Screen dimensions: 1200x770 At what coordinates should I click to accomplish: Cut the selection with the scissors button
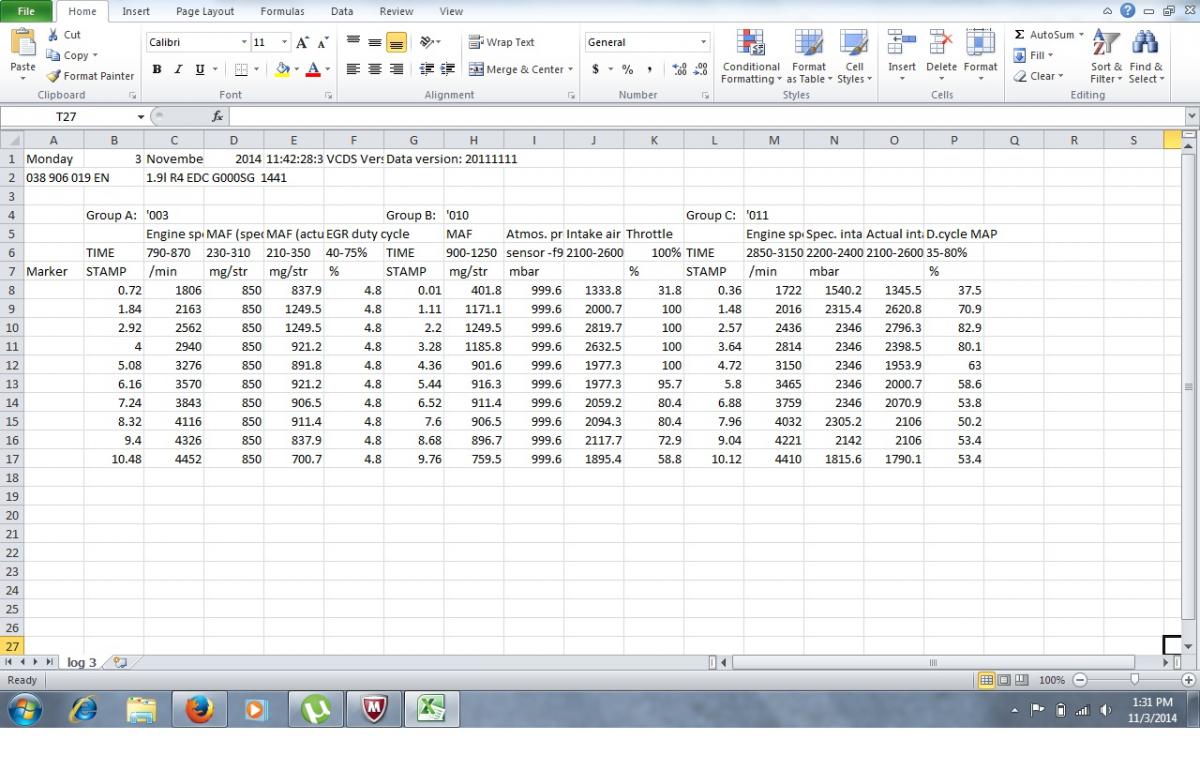(64, 35)
